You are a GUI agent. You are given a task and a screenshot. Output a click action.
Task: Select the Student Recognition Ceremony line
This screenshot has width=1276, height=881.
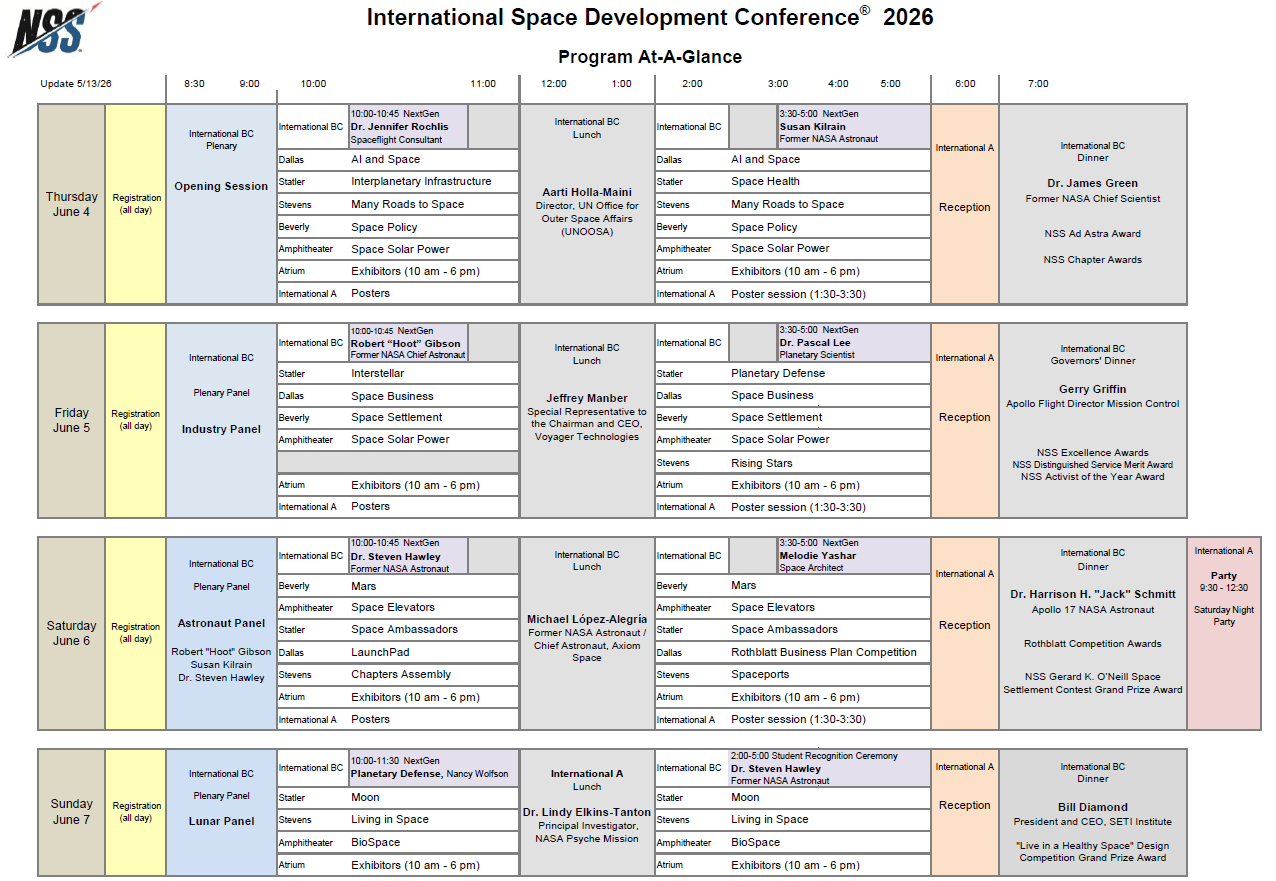pos(815,756)
